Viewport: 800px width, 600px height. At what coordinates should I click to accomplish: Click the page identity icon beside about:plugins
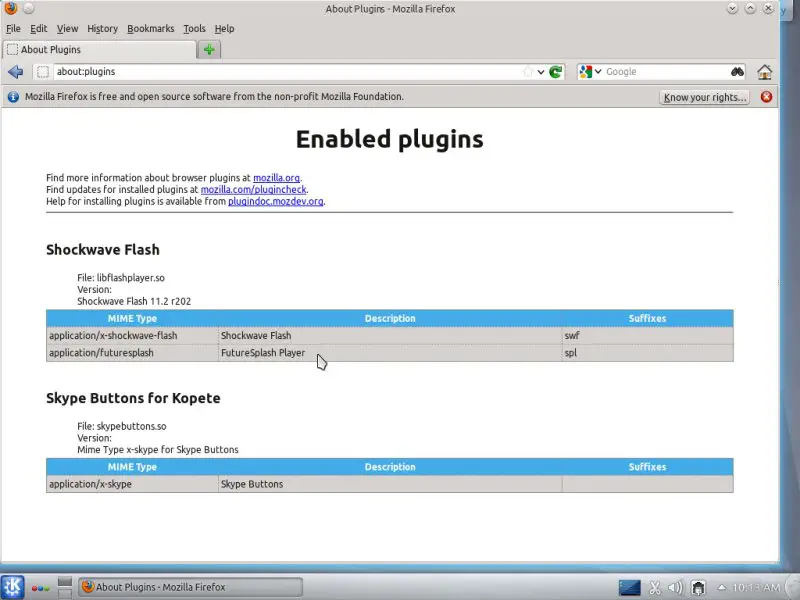click(43, 72)
